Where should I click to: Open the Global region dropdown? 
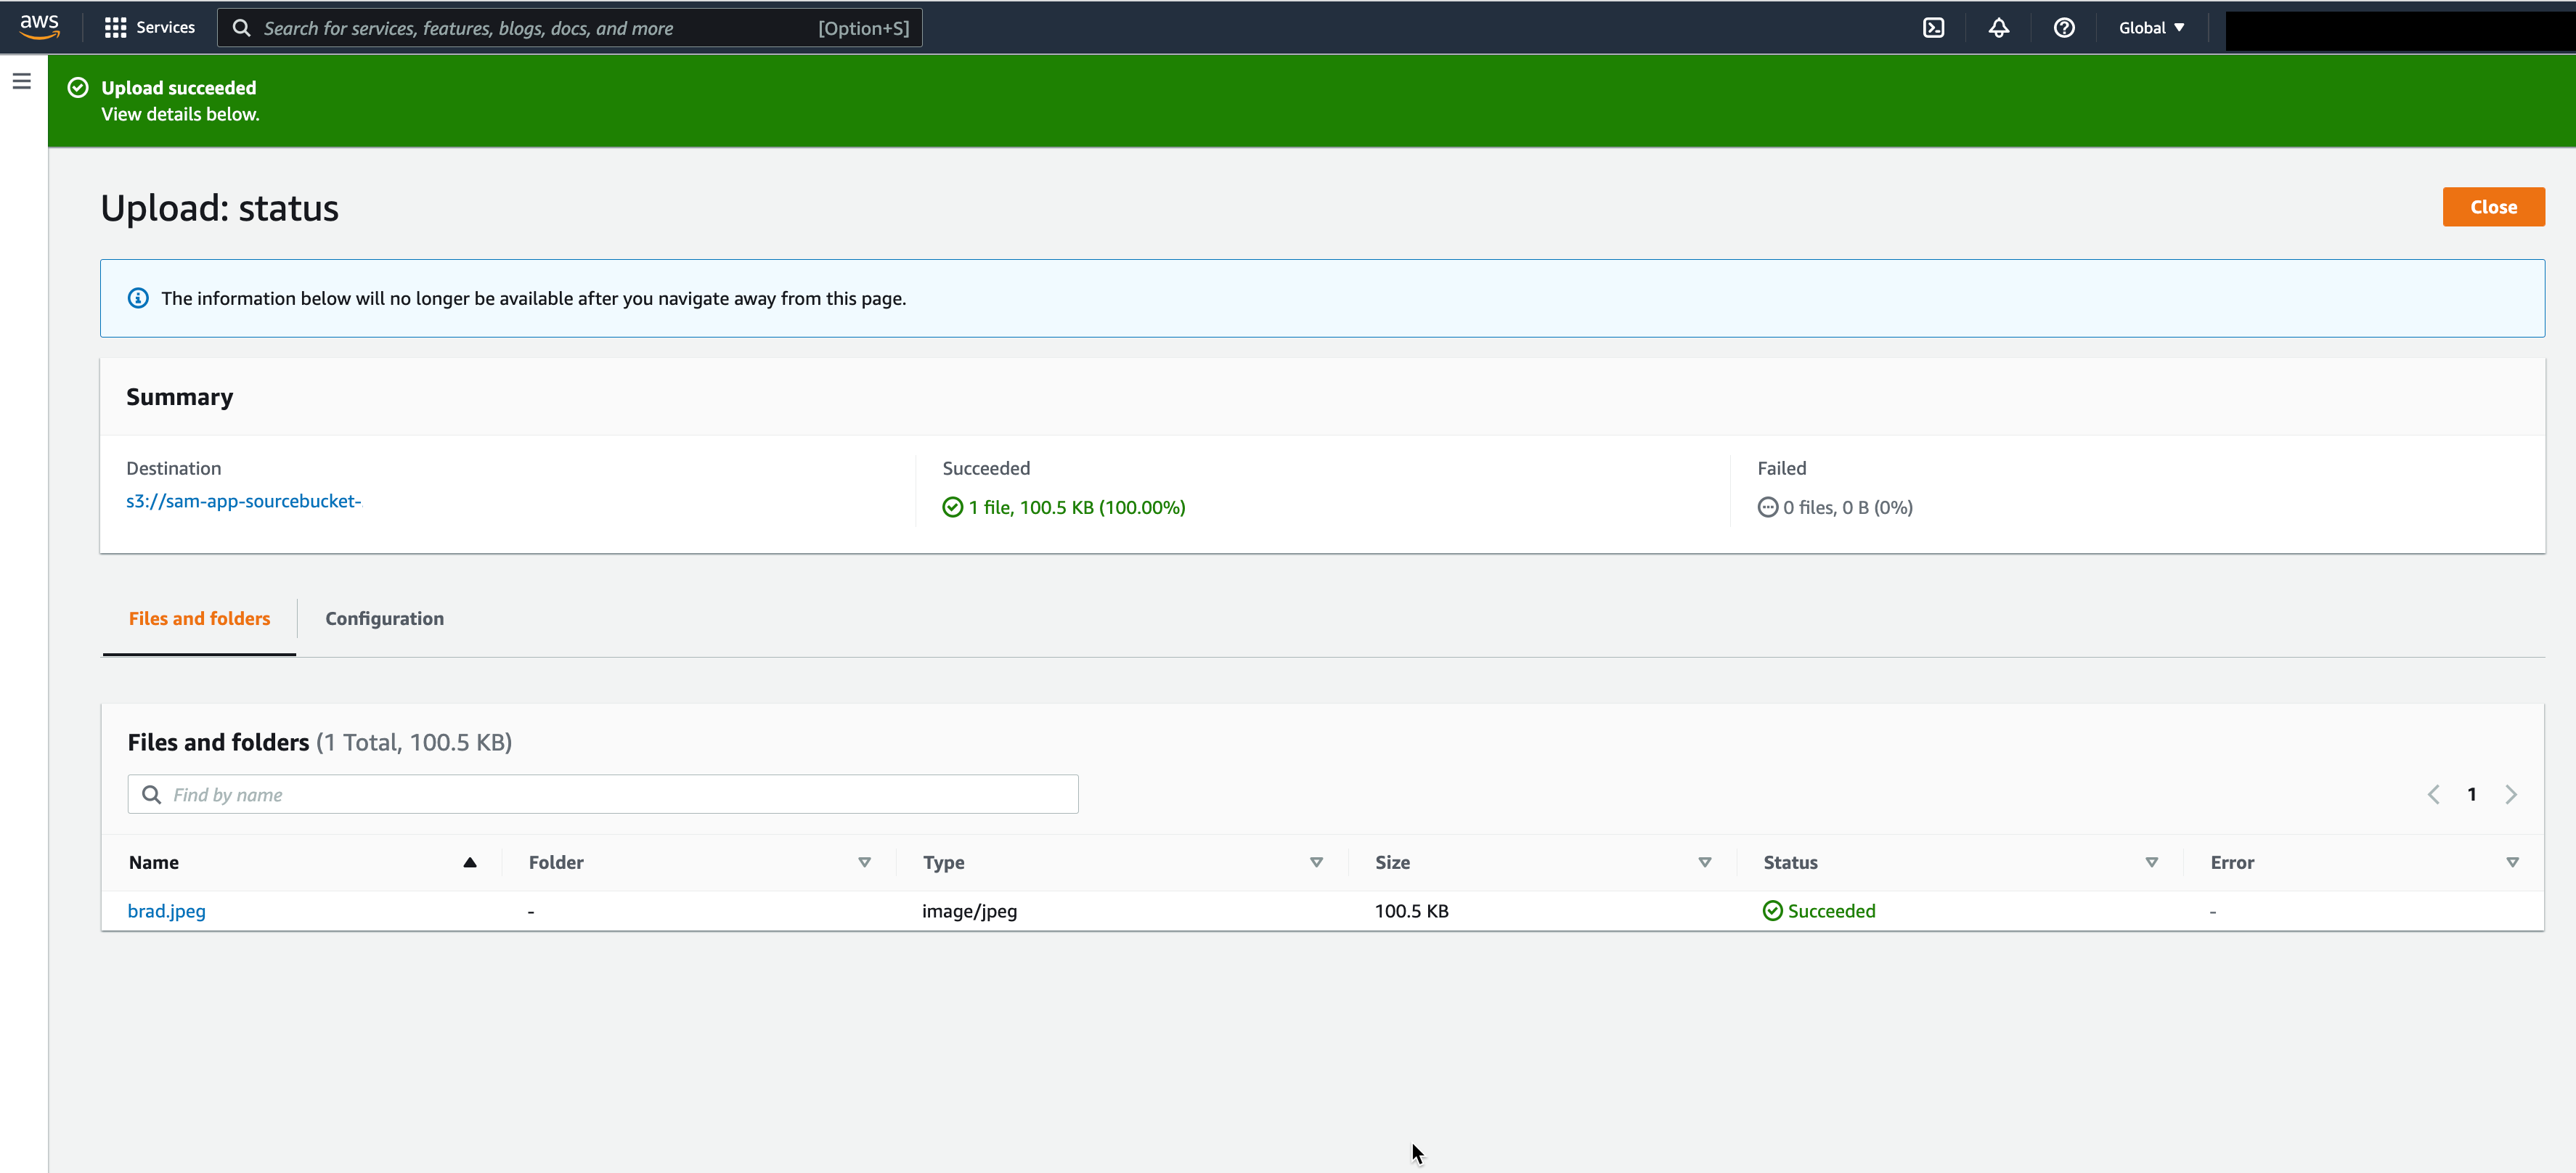(2151, 27)
